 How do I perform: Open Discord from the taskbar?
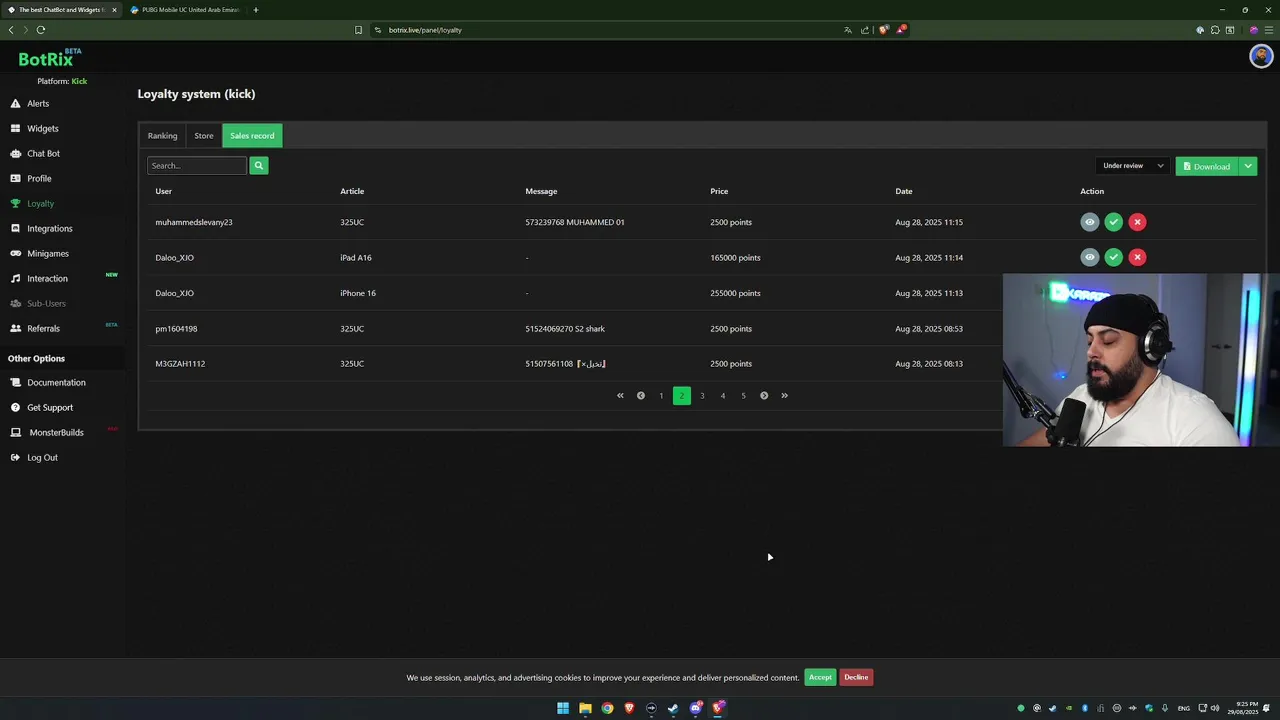696,708
